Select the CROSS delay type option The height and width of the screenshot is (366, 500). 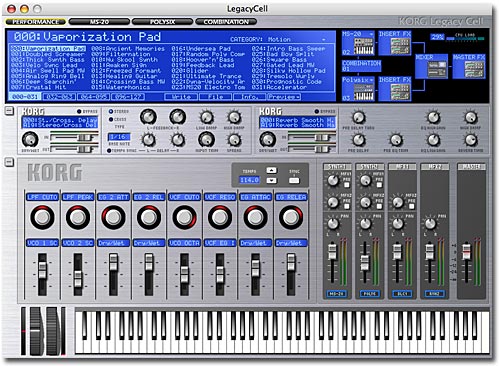(111, 119)
